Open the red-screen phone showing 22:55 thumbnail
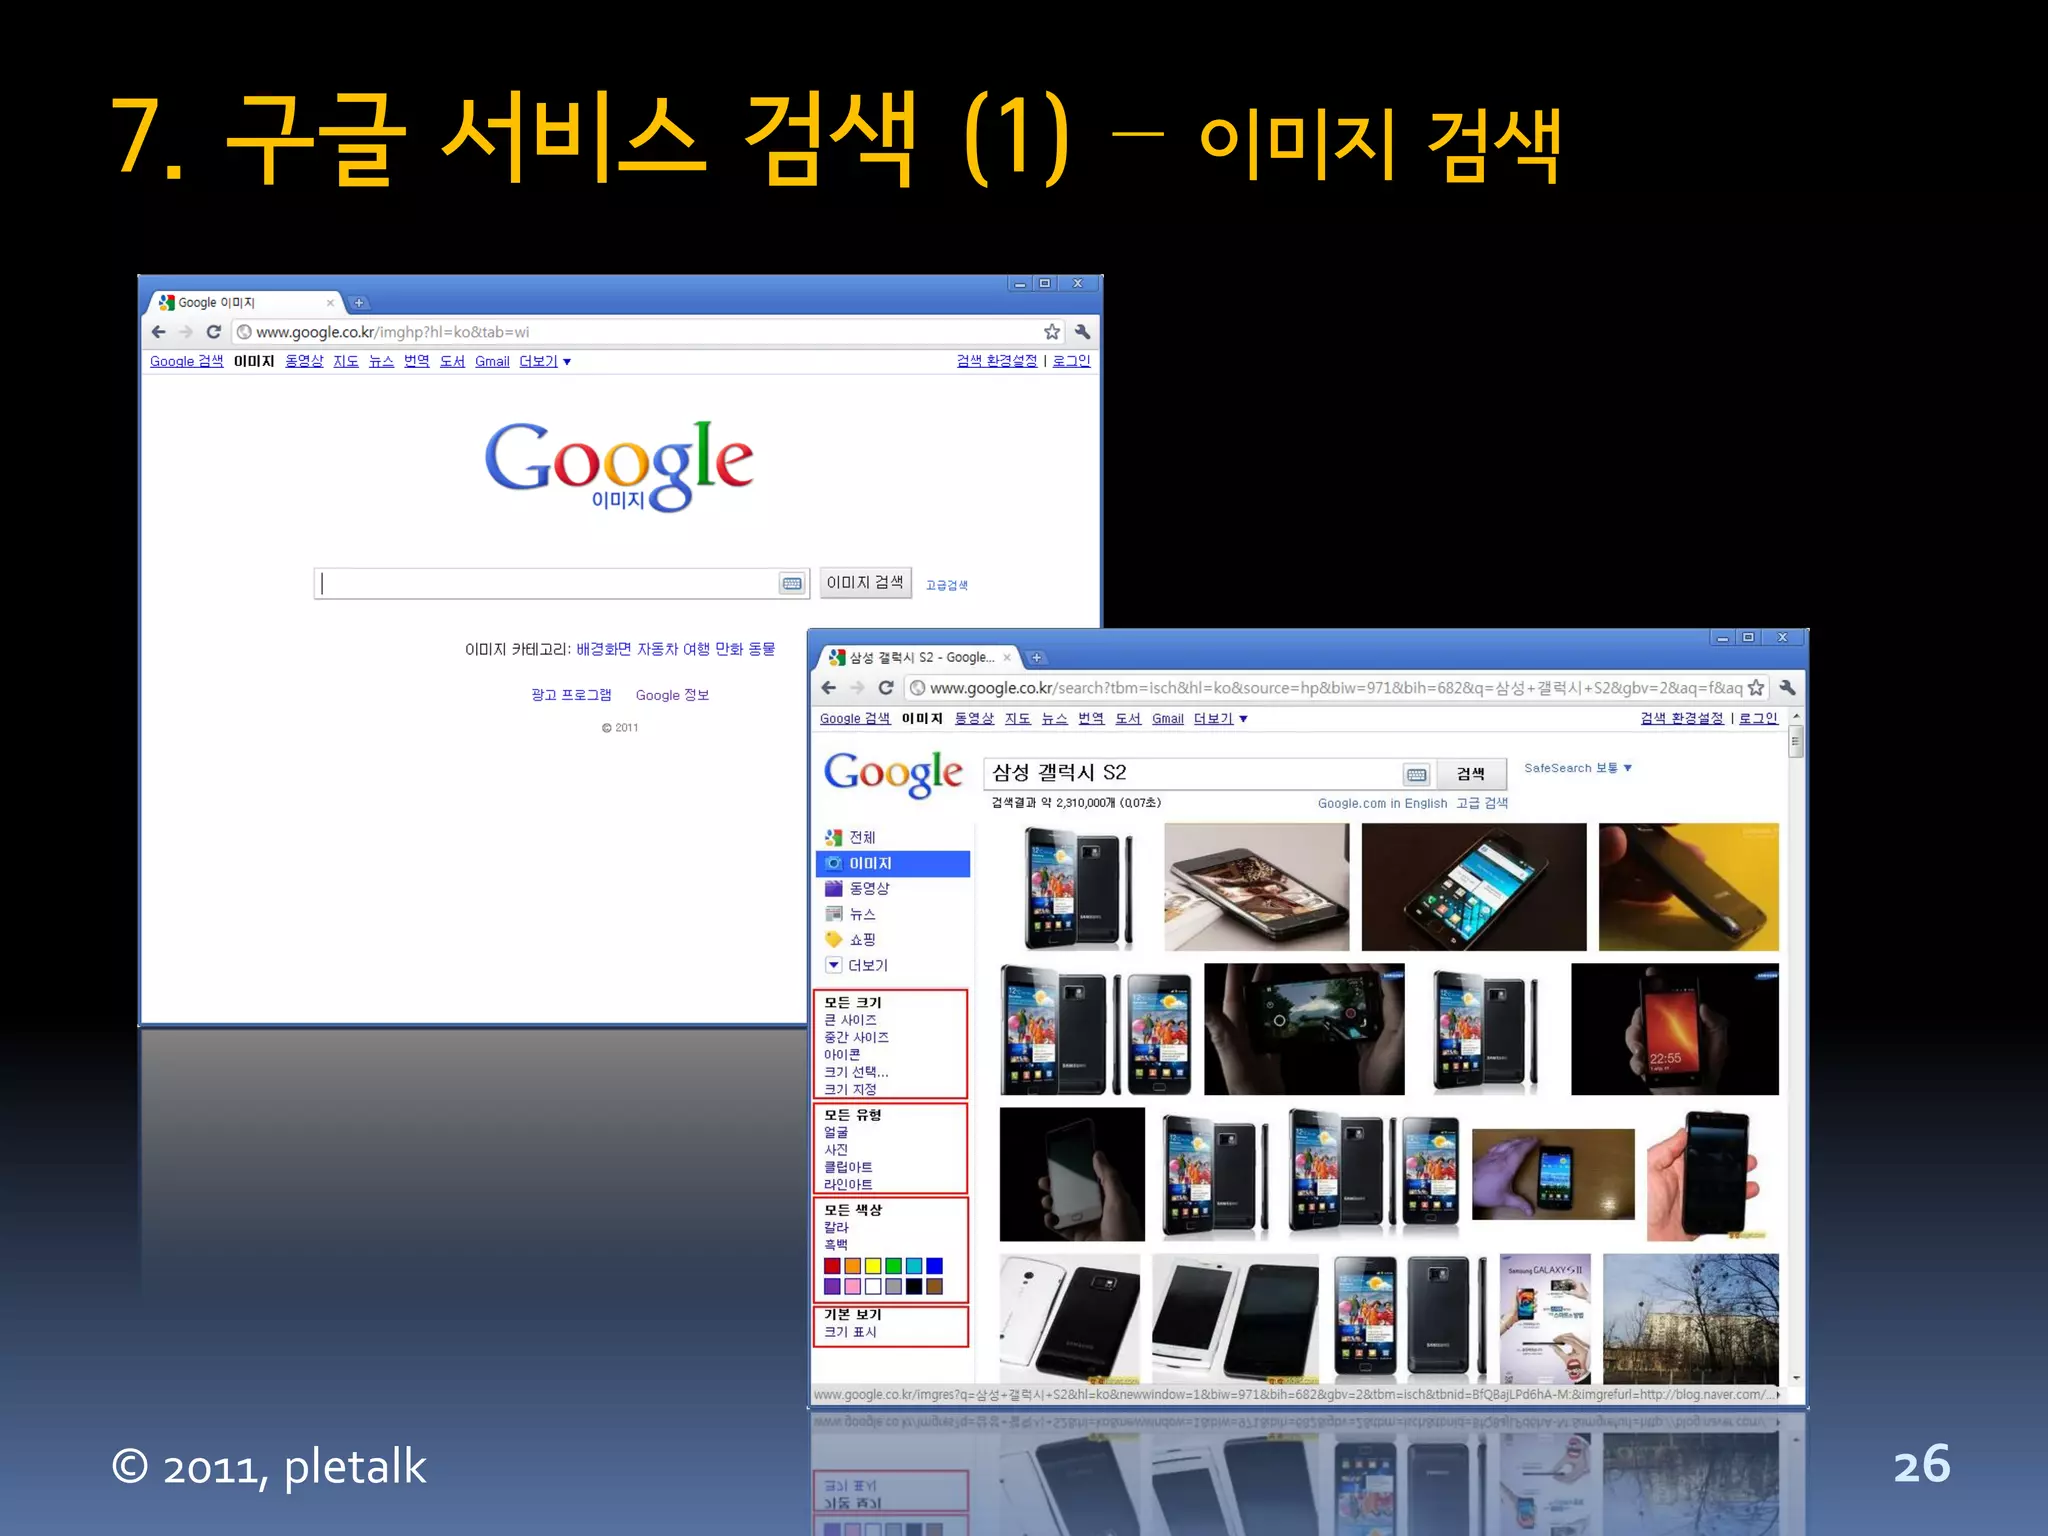Screen dimensions: 2048x1536 (1675, 1029)
